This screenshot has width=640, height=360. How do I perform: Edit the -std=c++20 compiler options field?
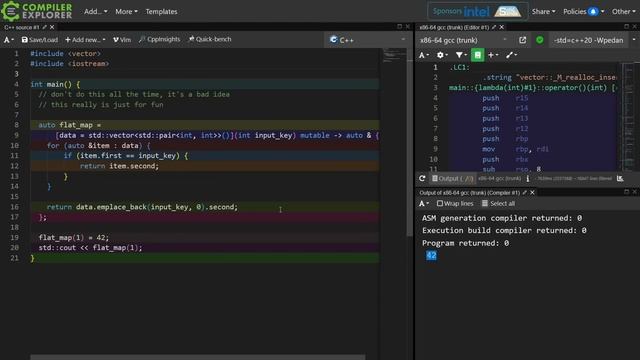[588, 40]
